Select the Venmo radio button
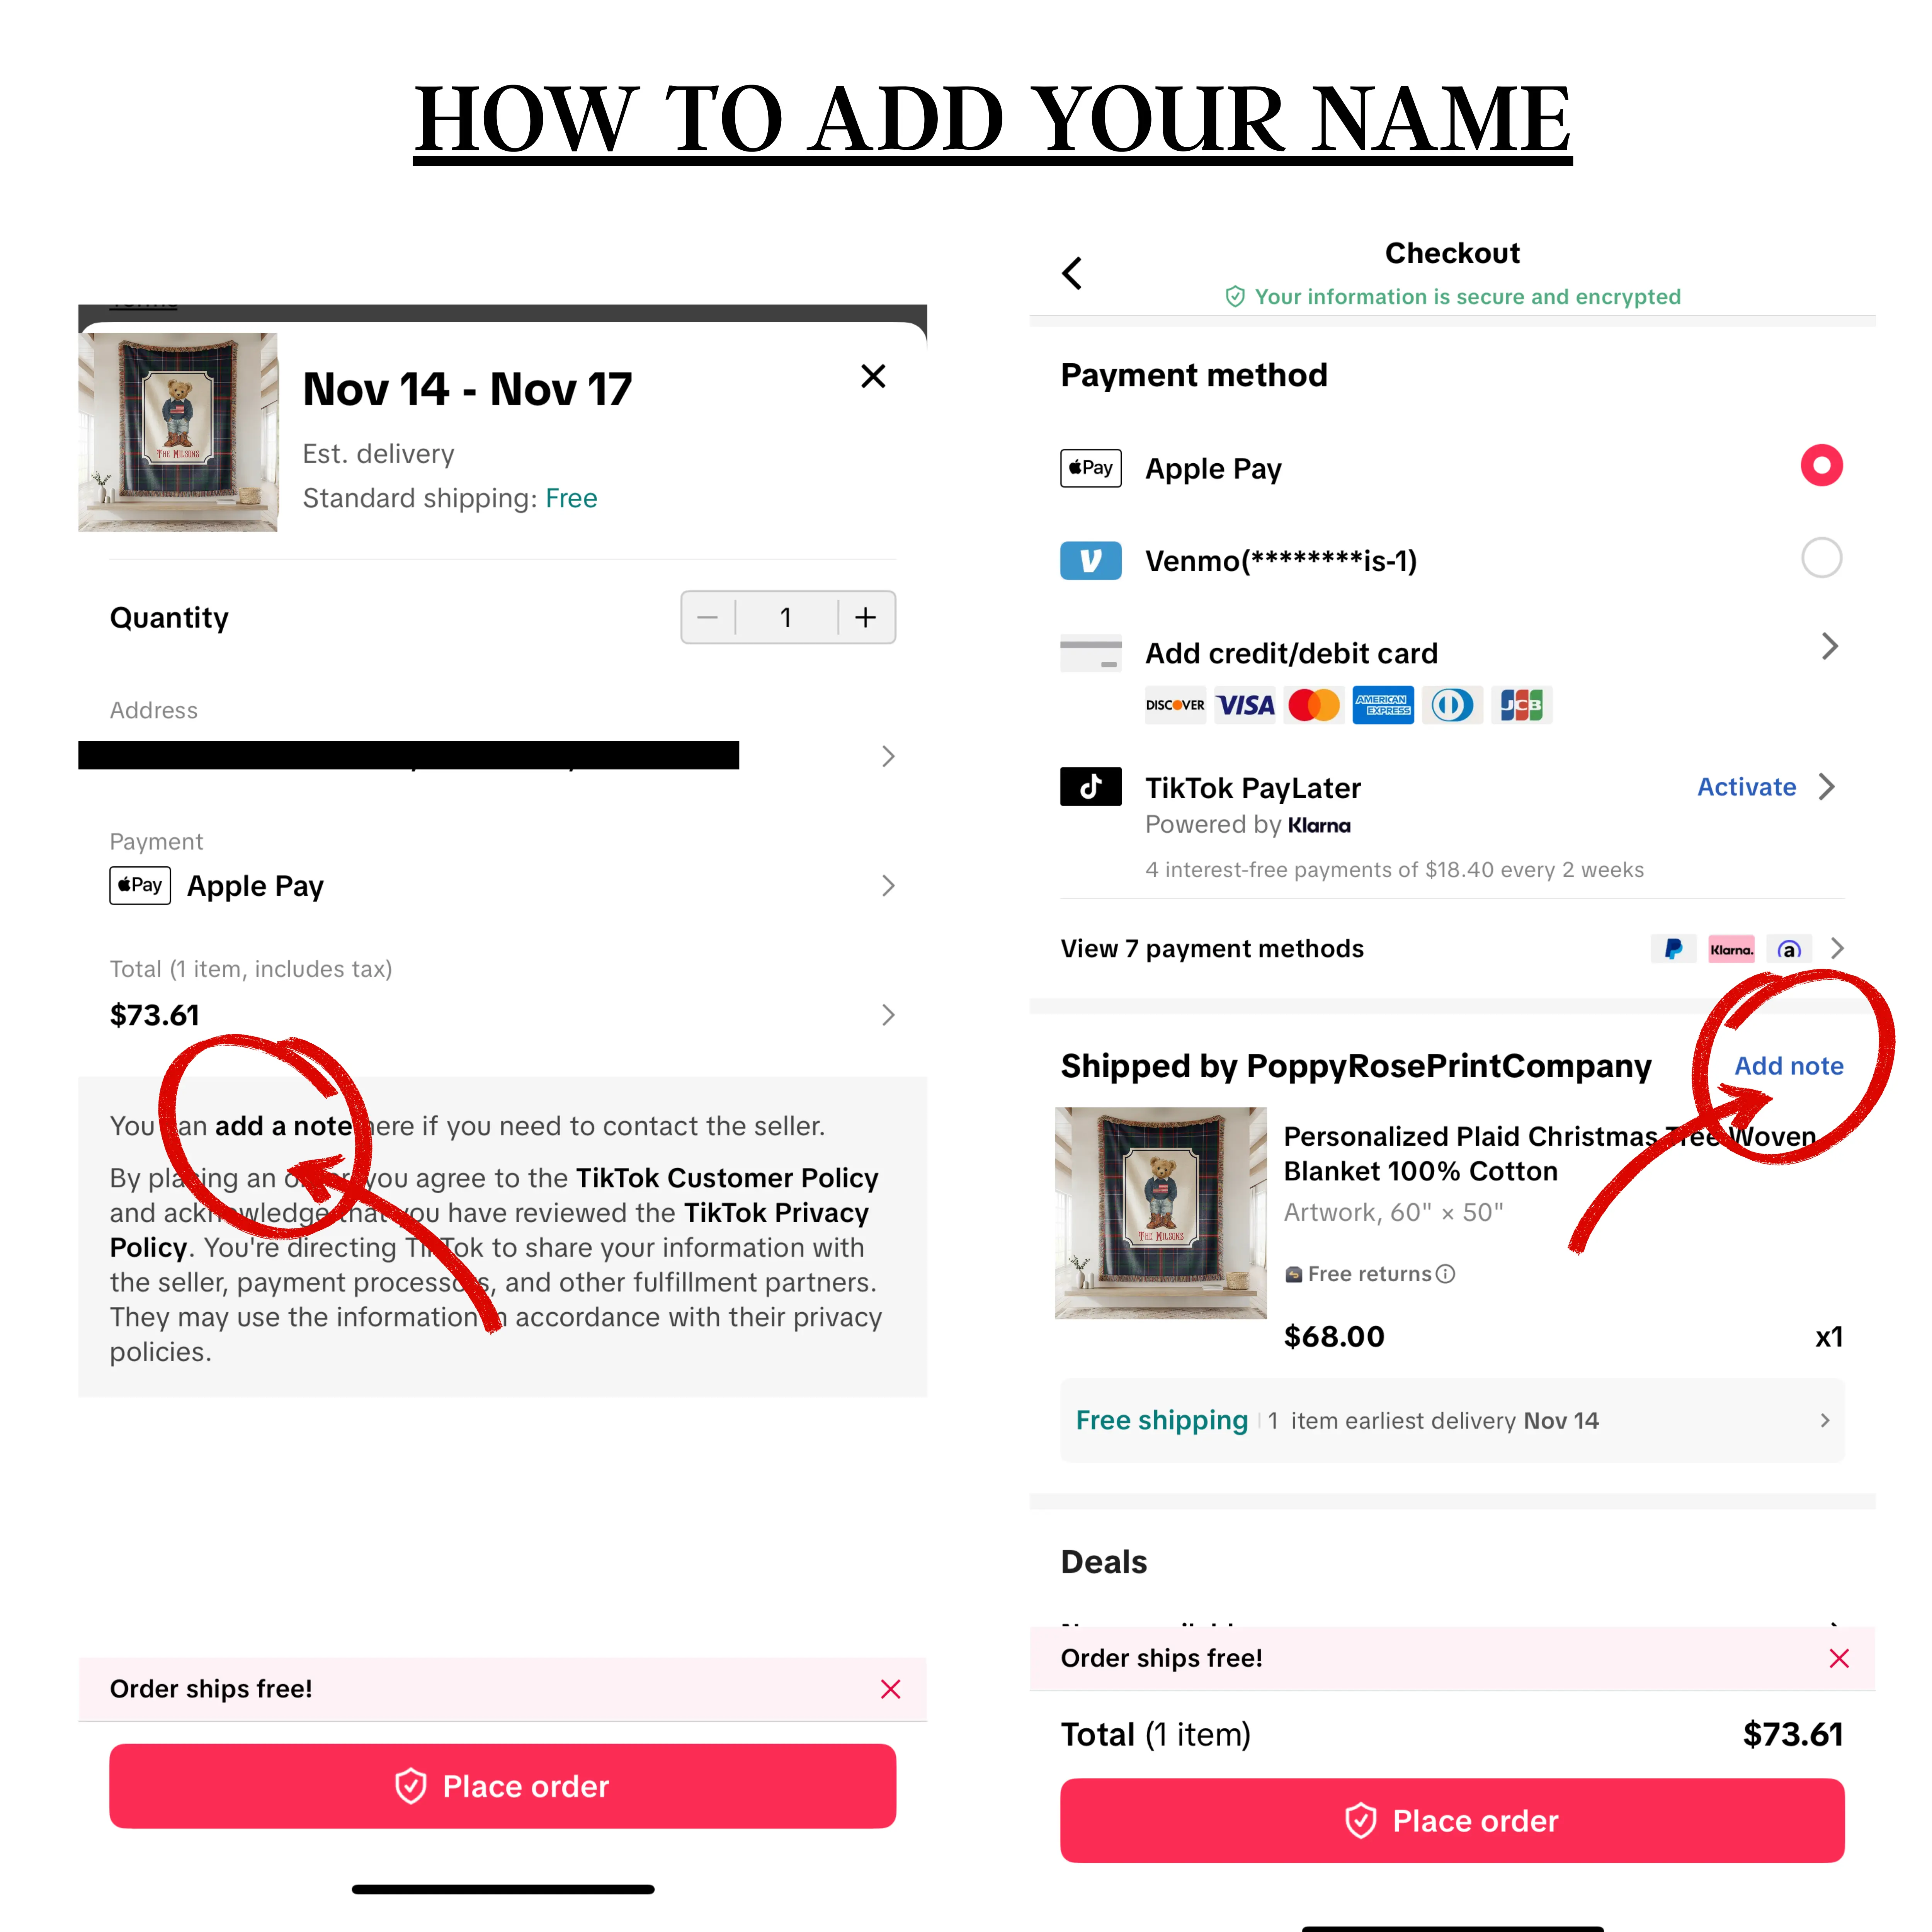 tap(1821, 558)
